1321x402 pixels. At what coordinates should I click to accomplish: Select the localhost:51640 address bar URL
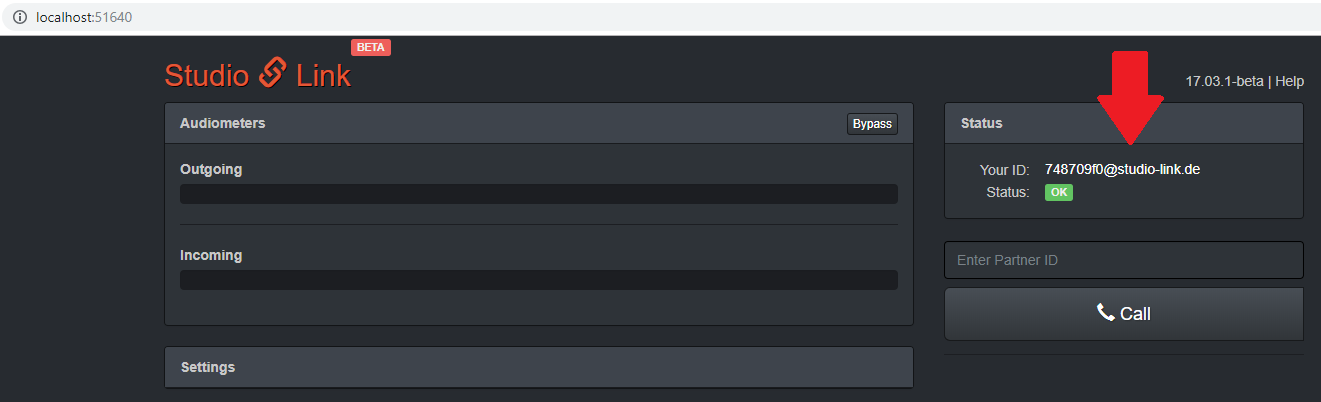pos(84,18)
